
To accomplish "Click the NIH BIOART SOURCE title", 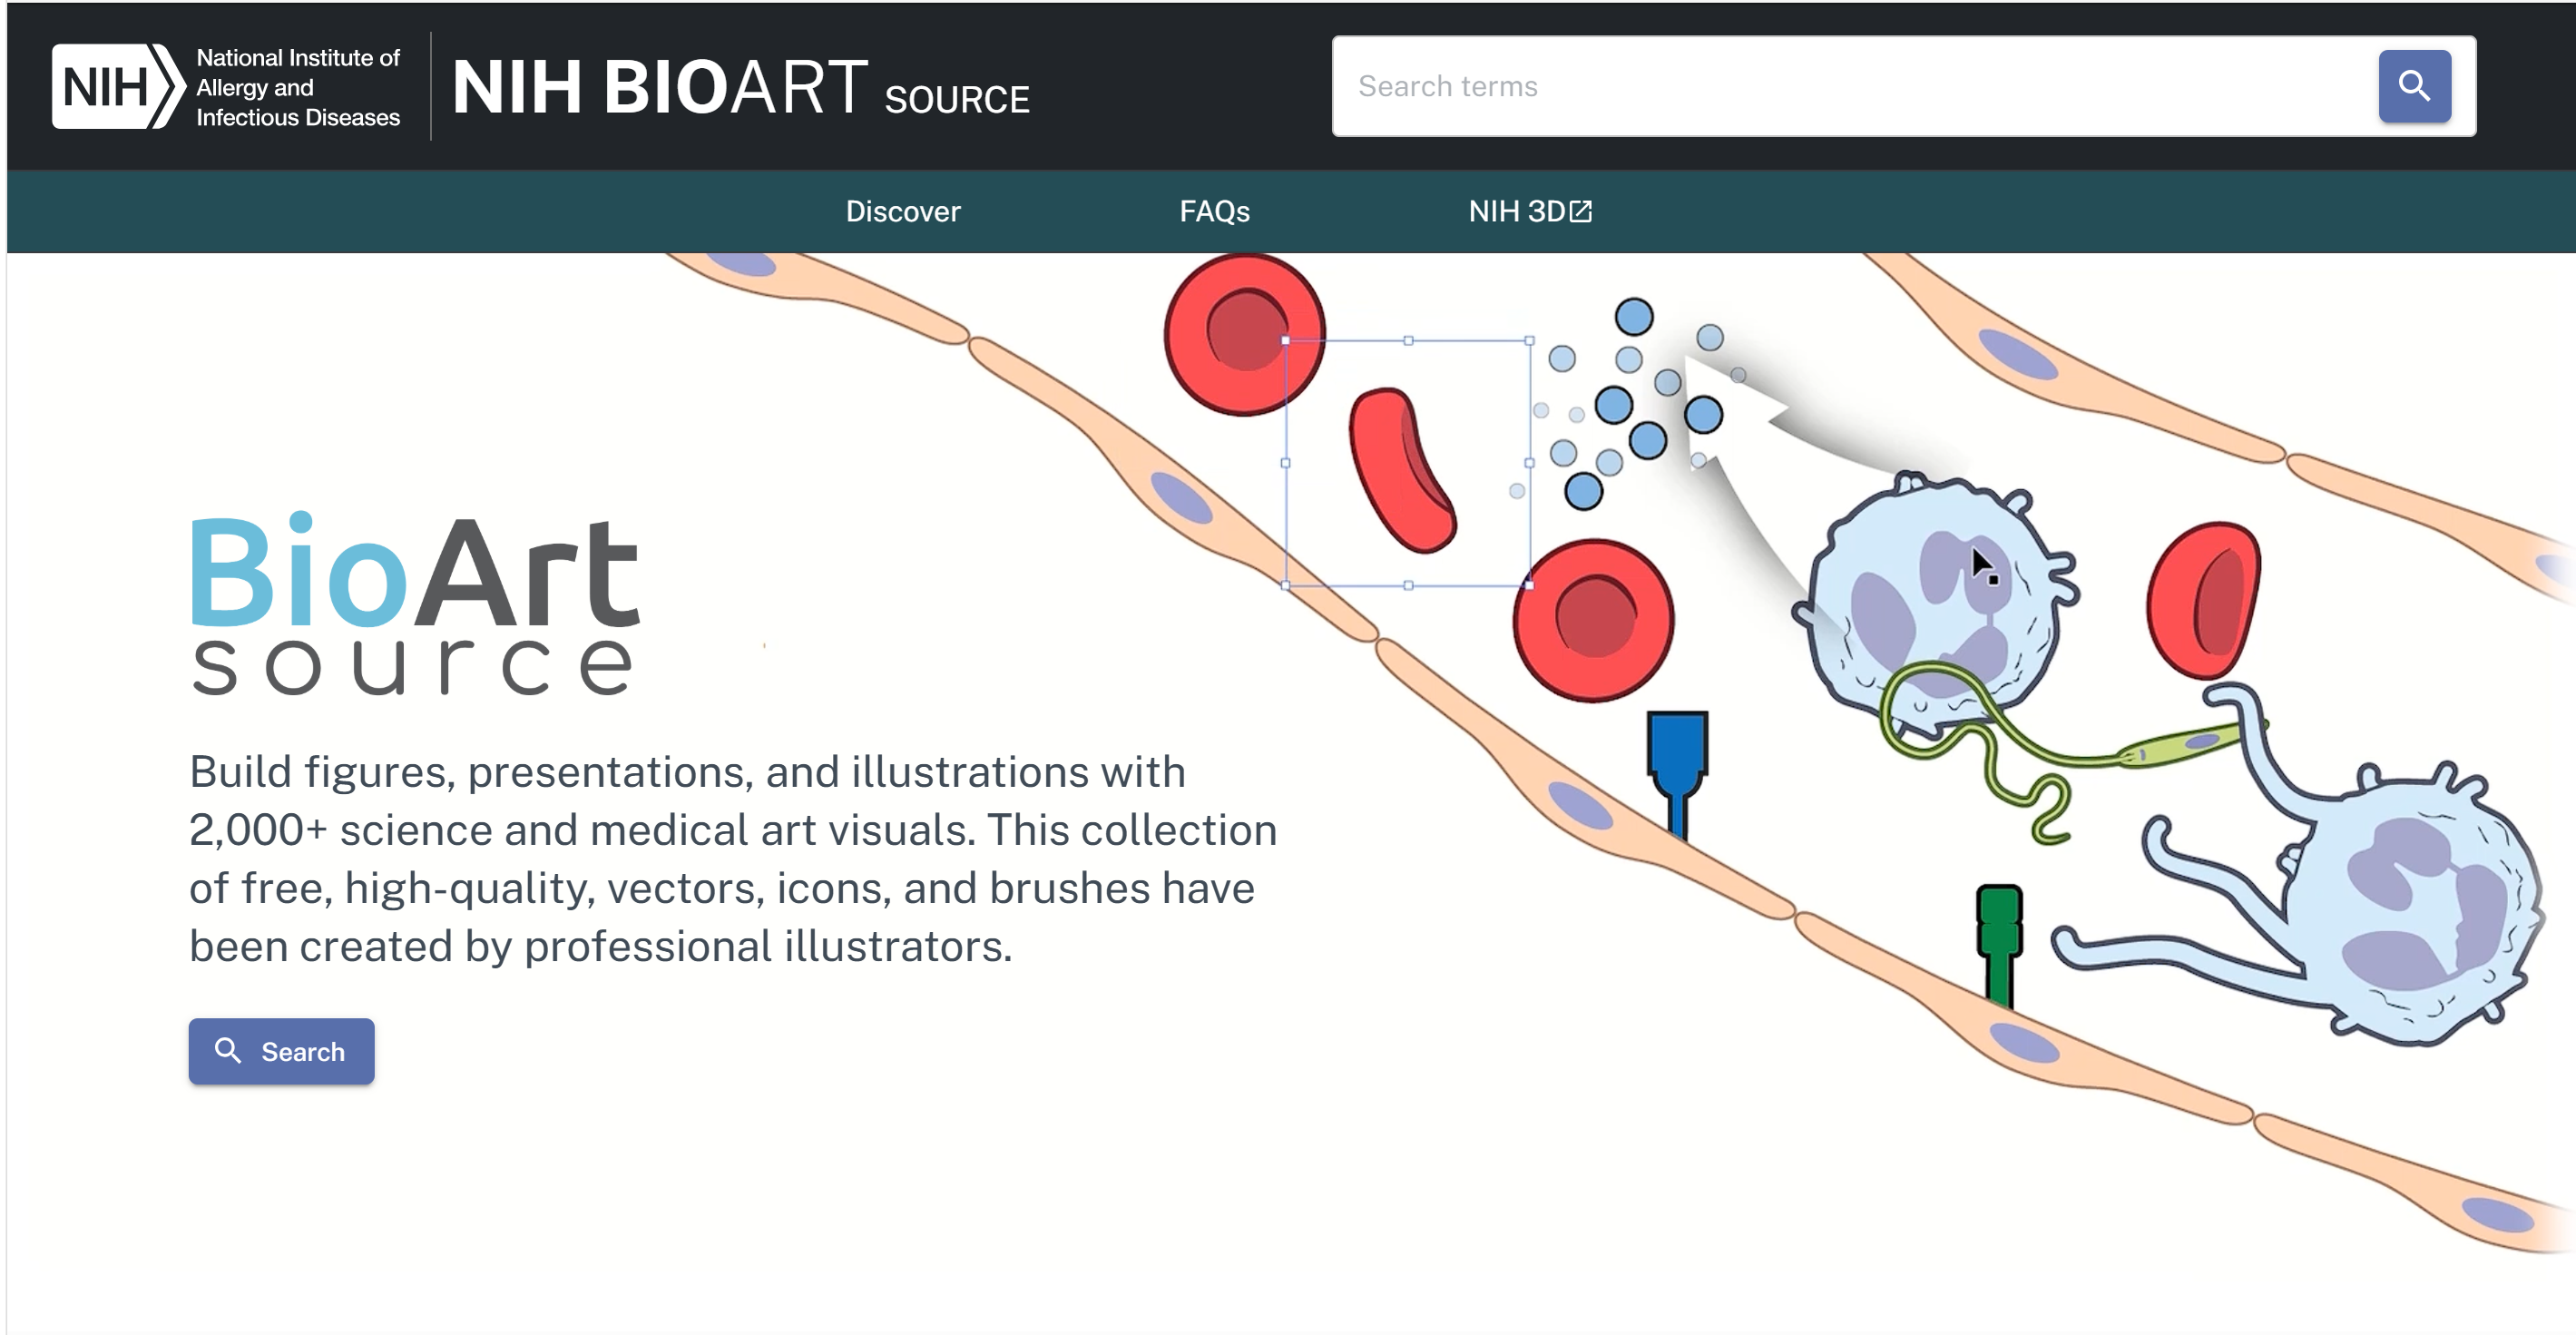I will [740, 88].
